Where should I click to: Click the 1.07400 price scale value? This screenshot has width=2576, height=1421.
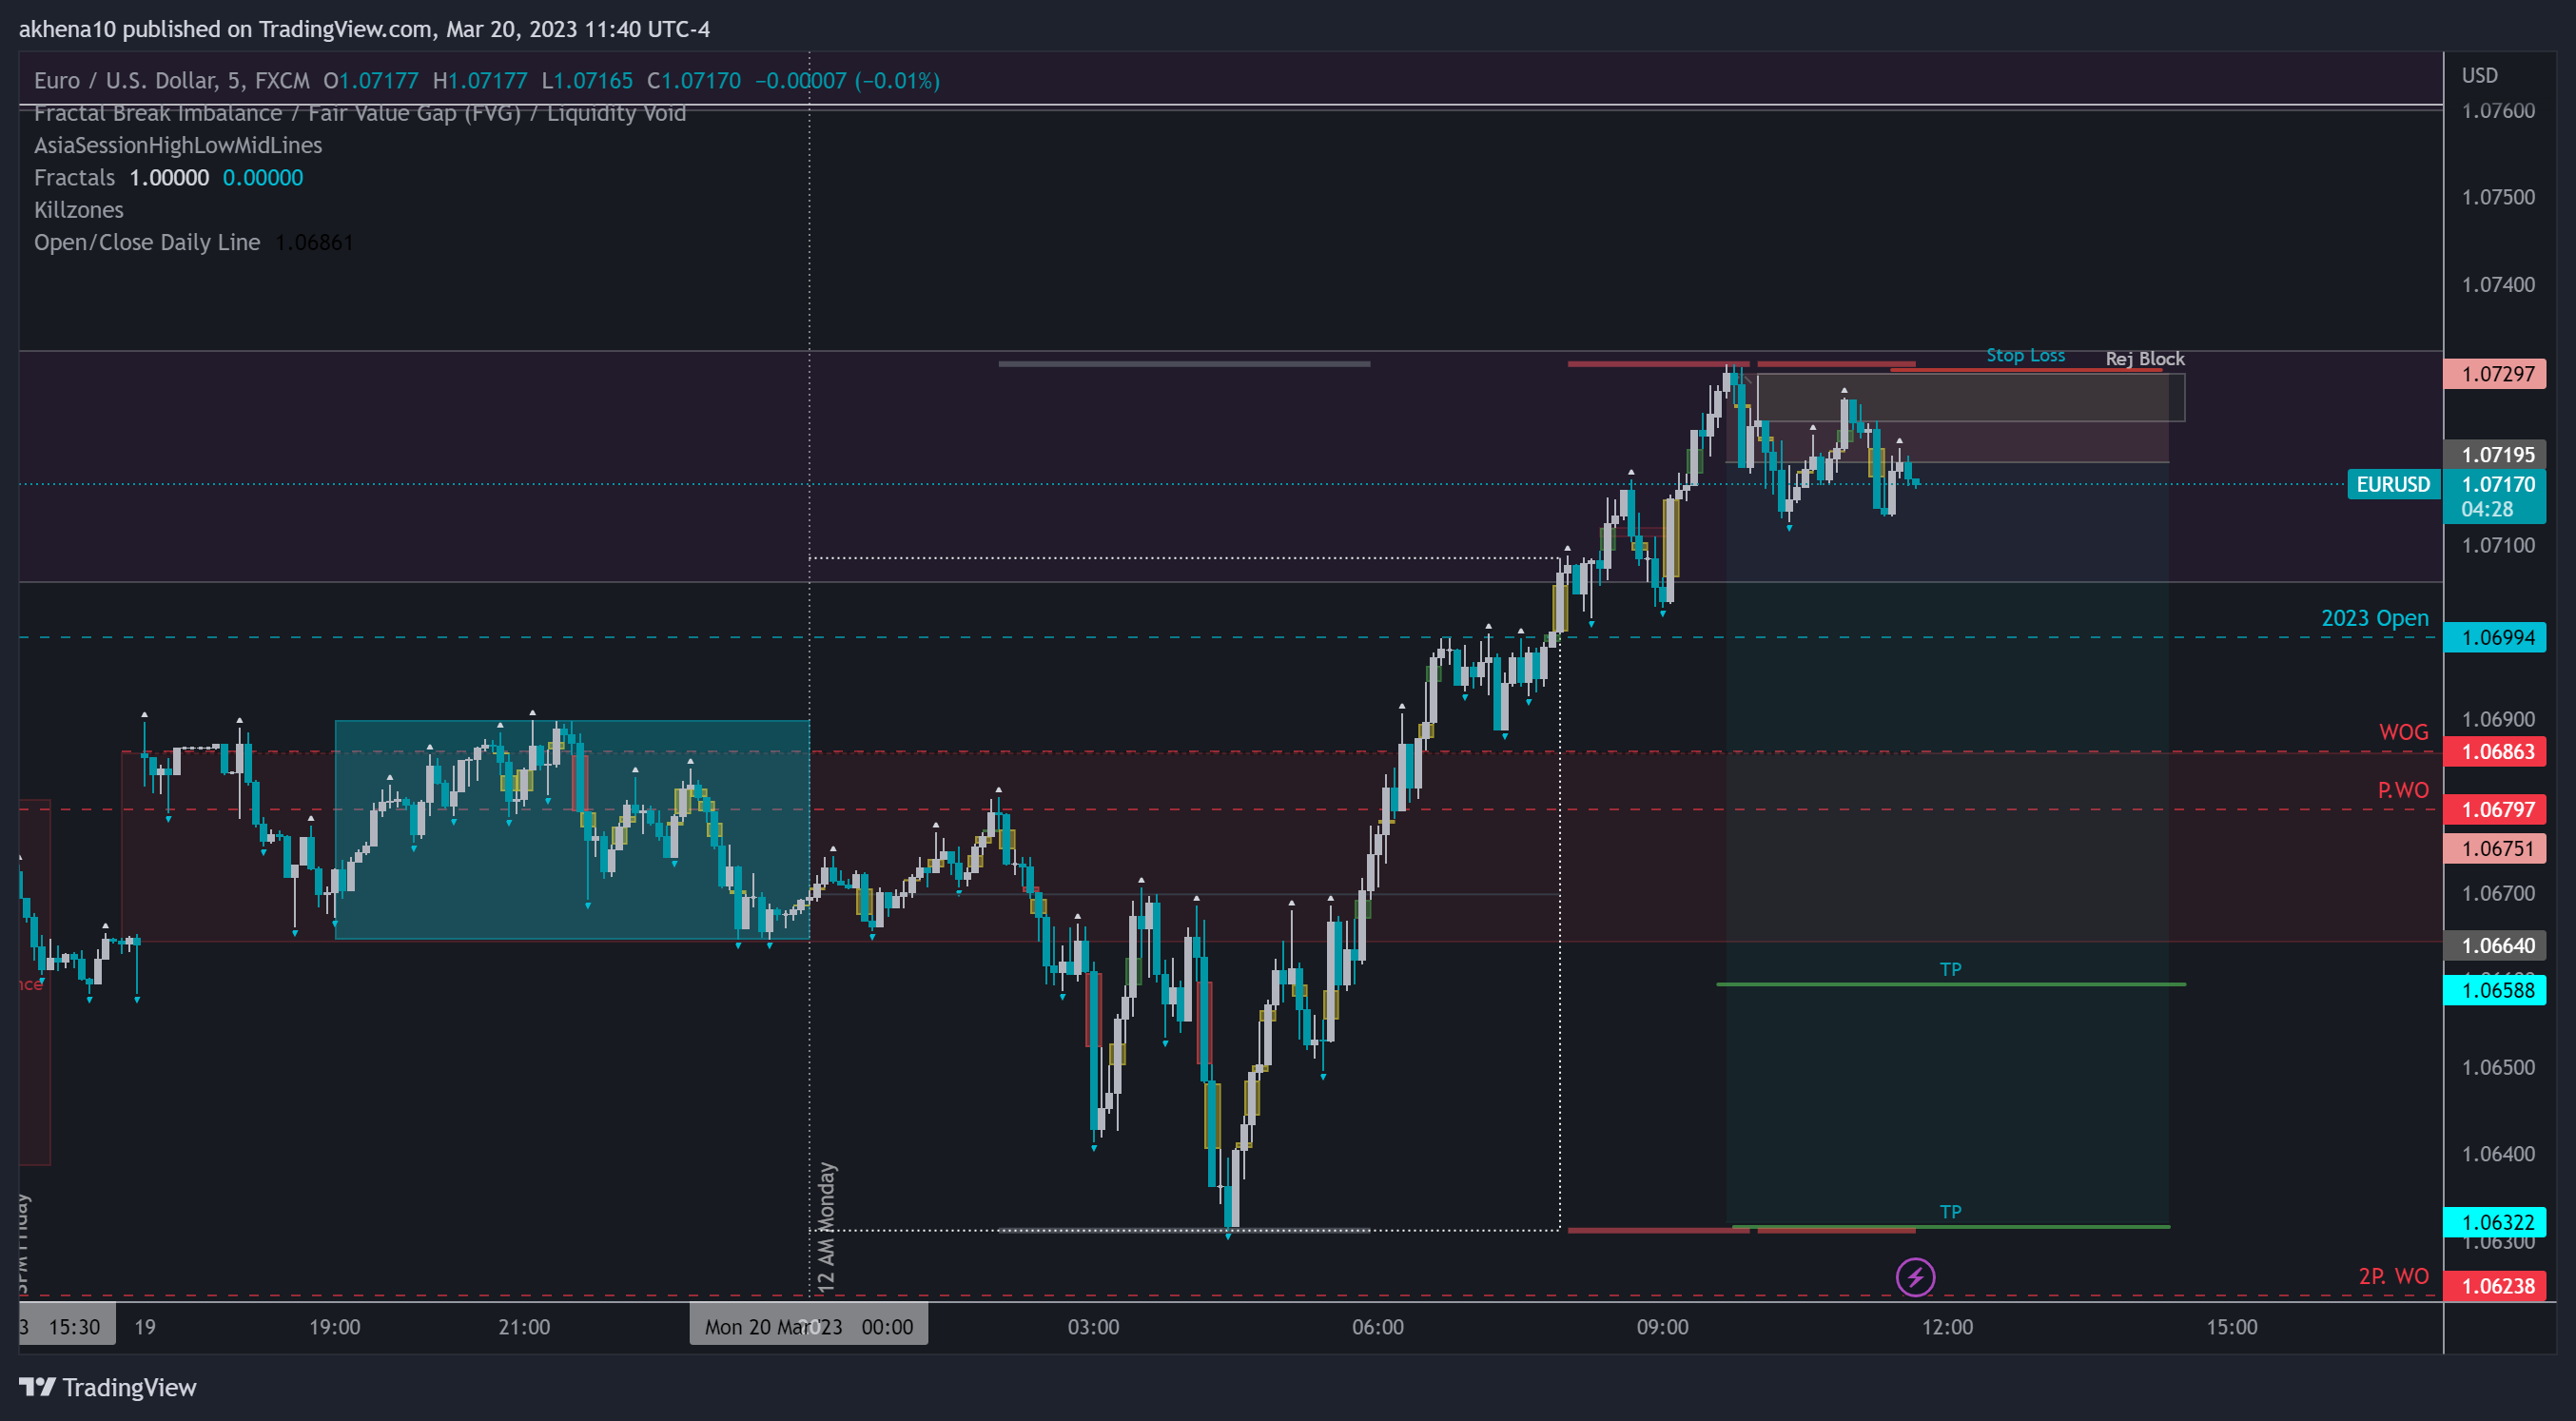2498,285
